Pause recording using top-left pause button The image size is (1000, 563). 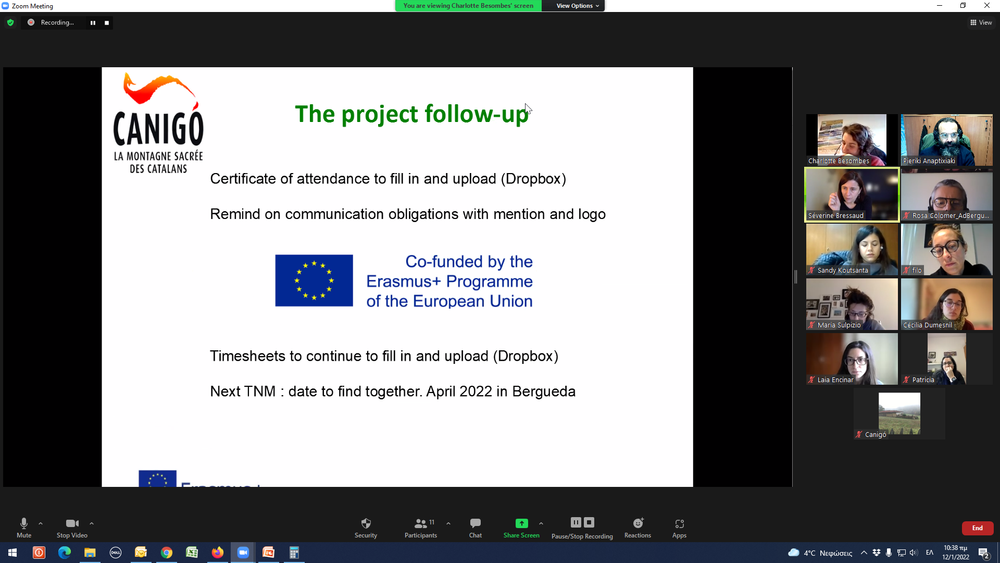coord(93,22)
